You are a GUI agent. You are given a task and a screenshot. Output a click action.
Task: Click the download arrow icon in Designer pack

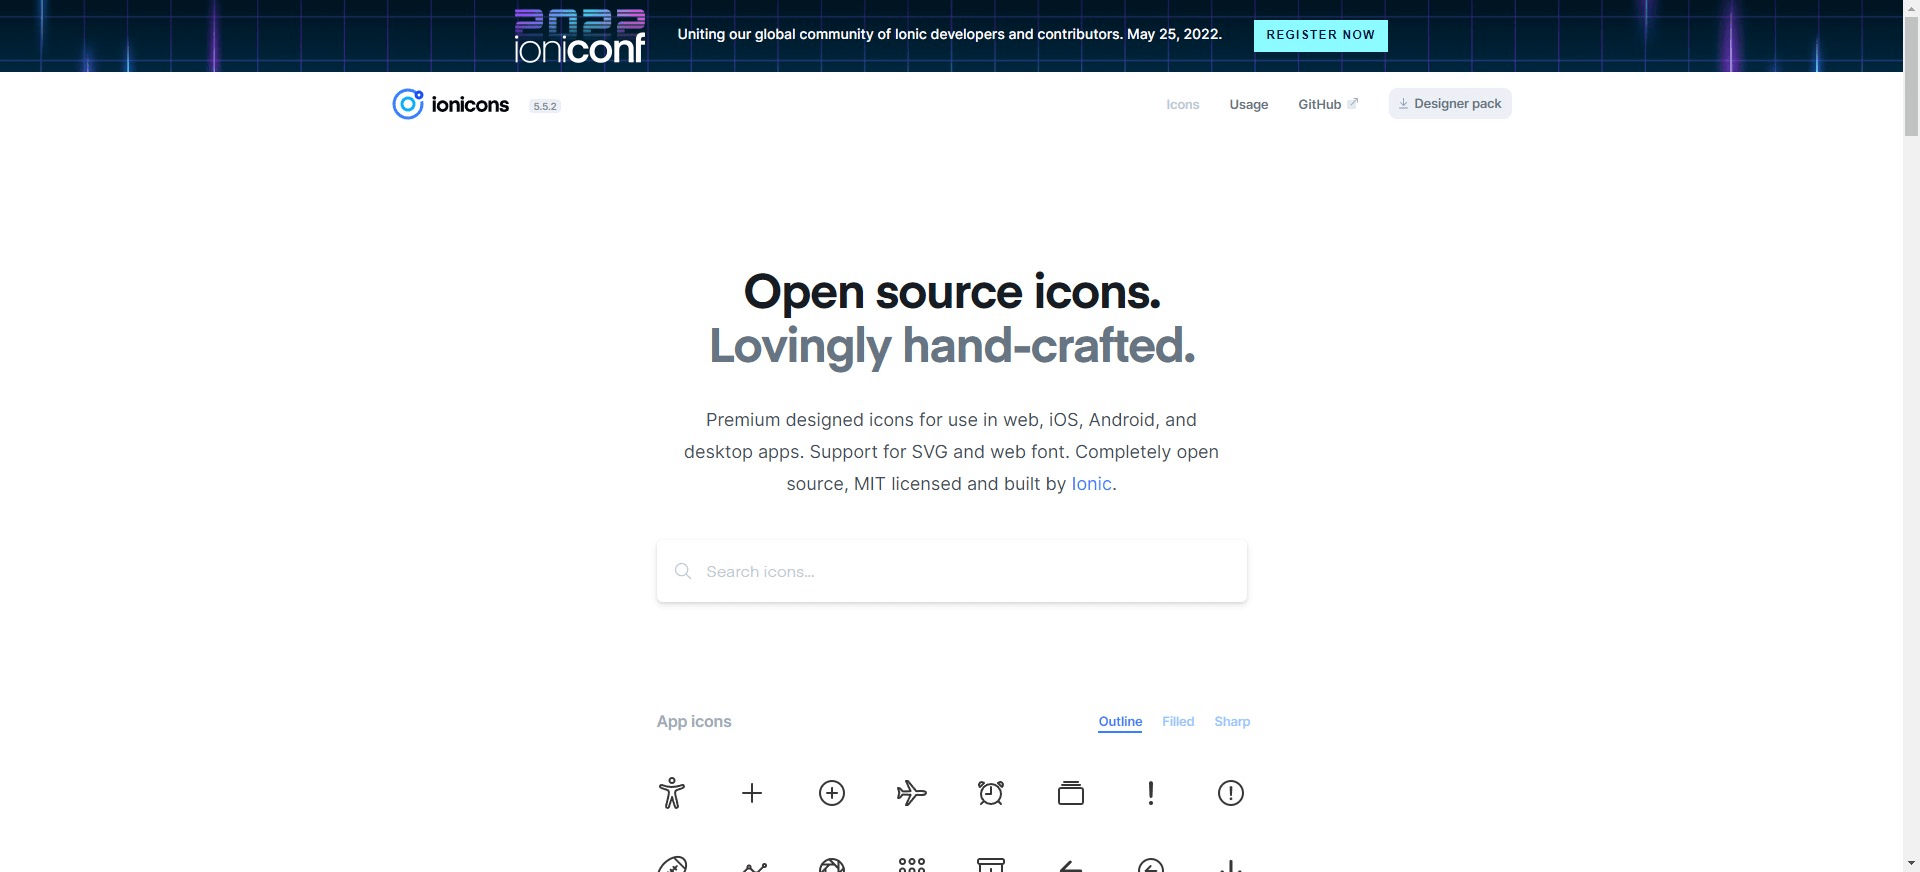coord(1403,104)
